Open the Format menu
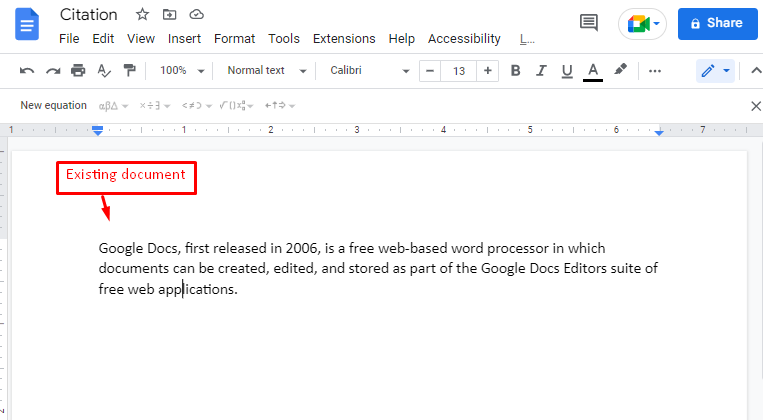This screenshot has width=763, height=420. tap(235, 38)
